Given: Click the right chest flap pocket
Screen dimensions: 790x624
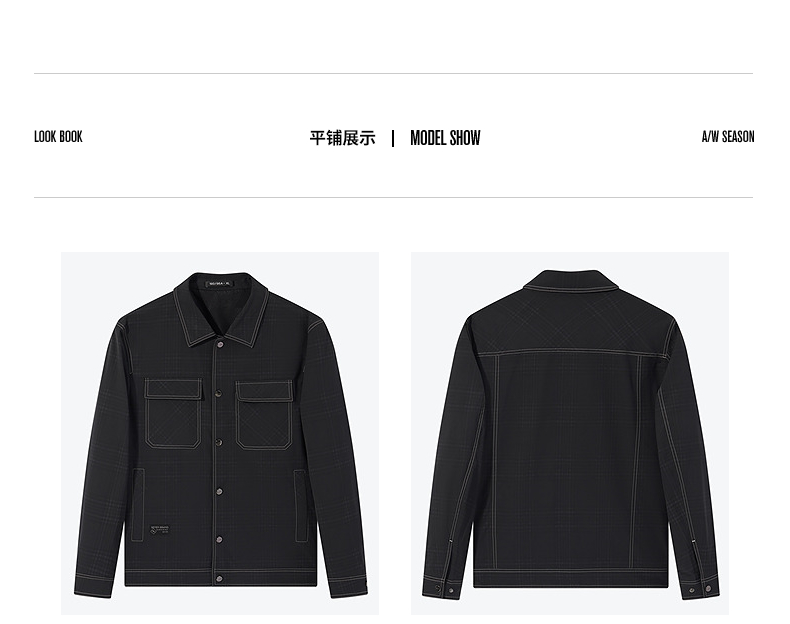Looking at the screenshot, I should [265, 415].
